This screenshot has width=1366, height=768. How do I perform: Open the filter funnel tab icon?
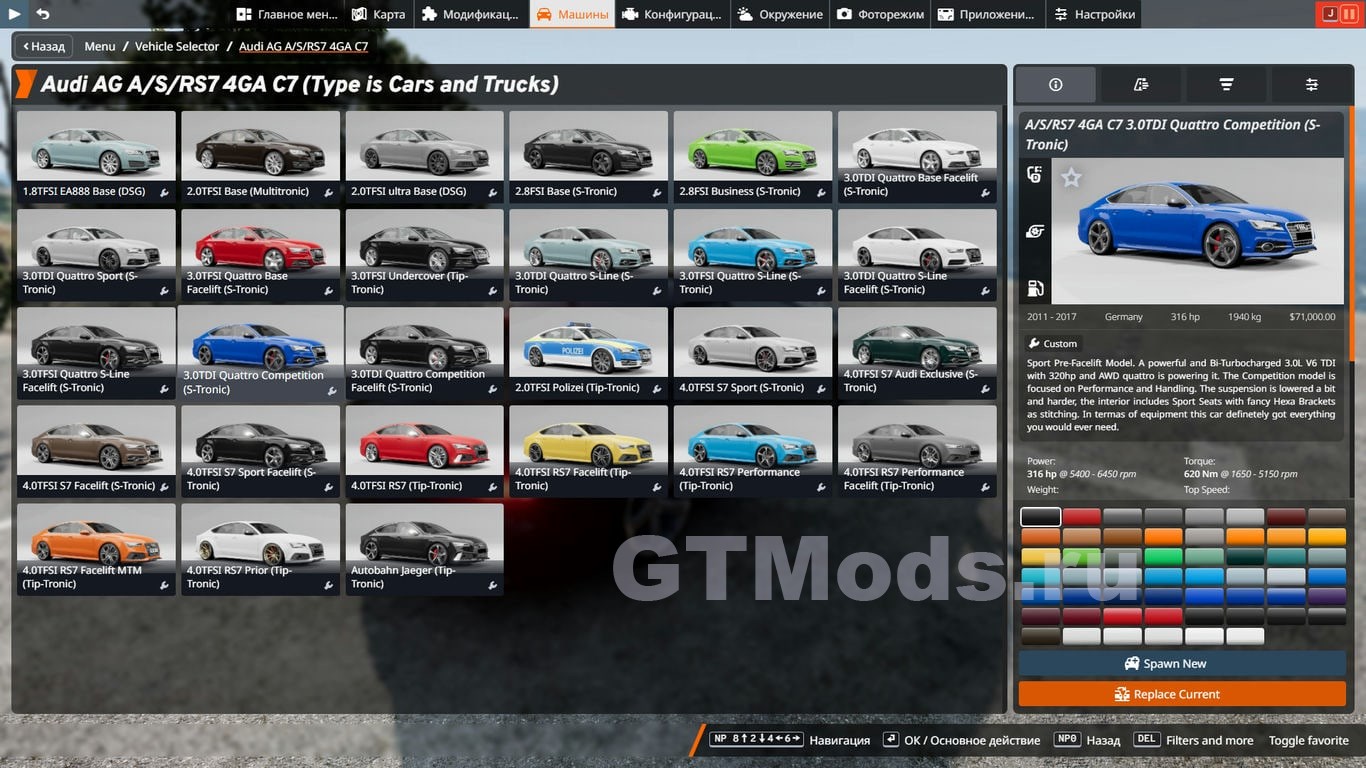[x=1226, y=85]
